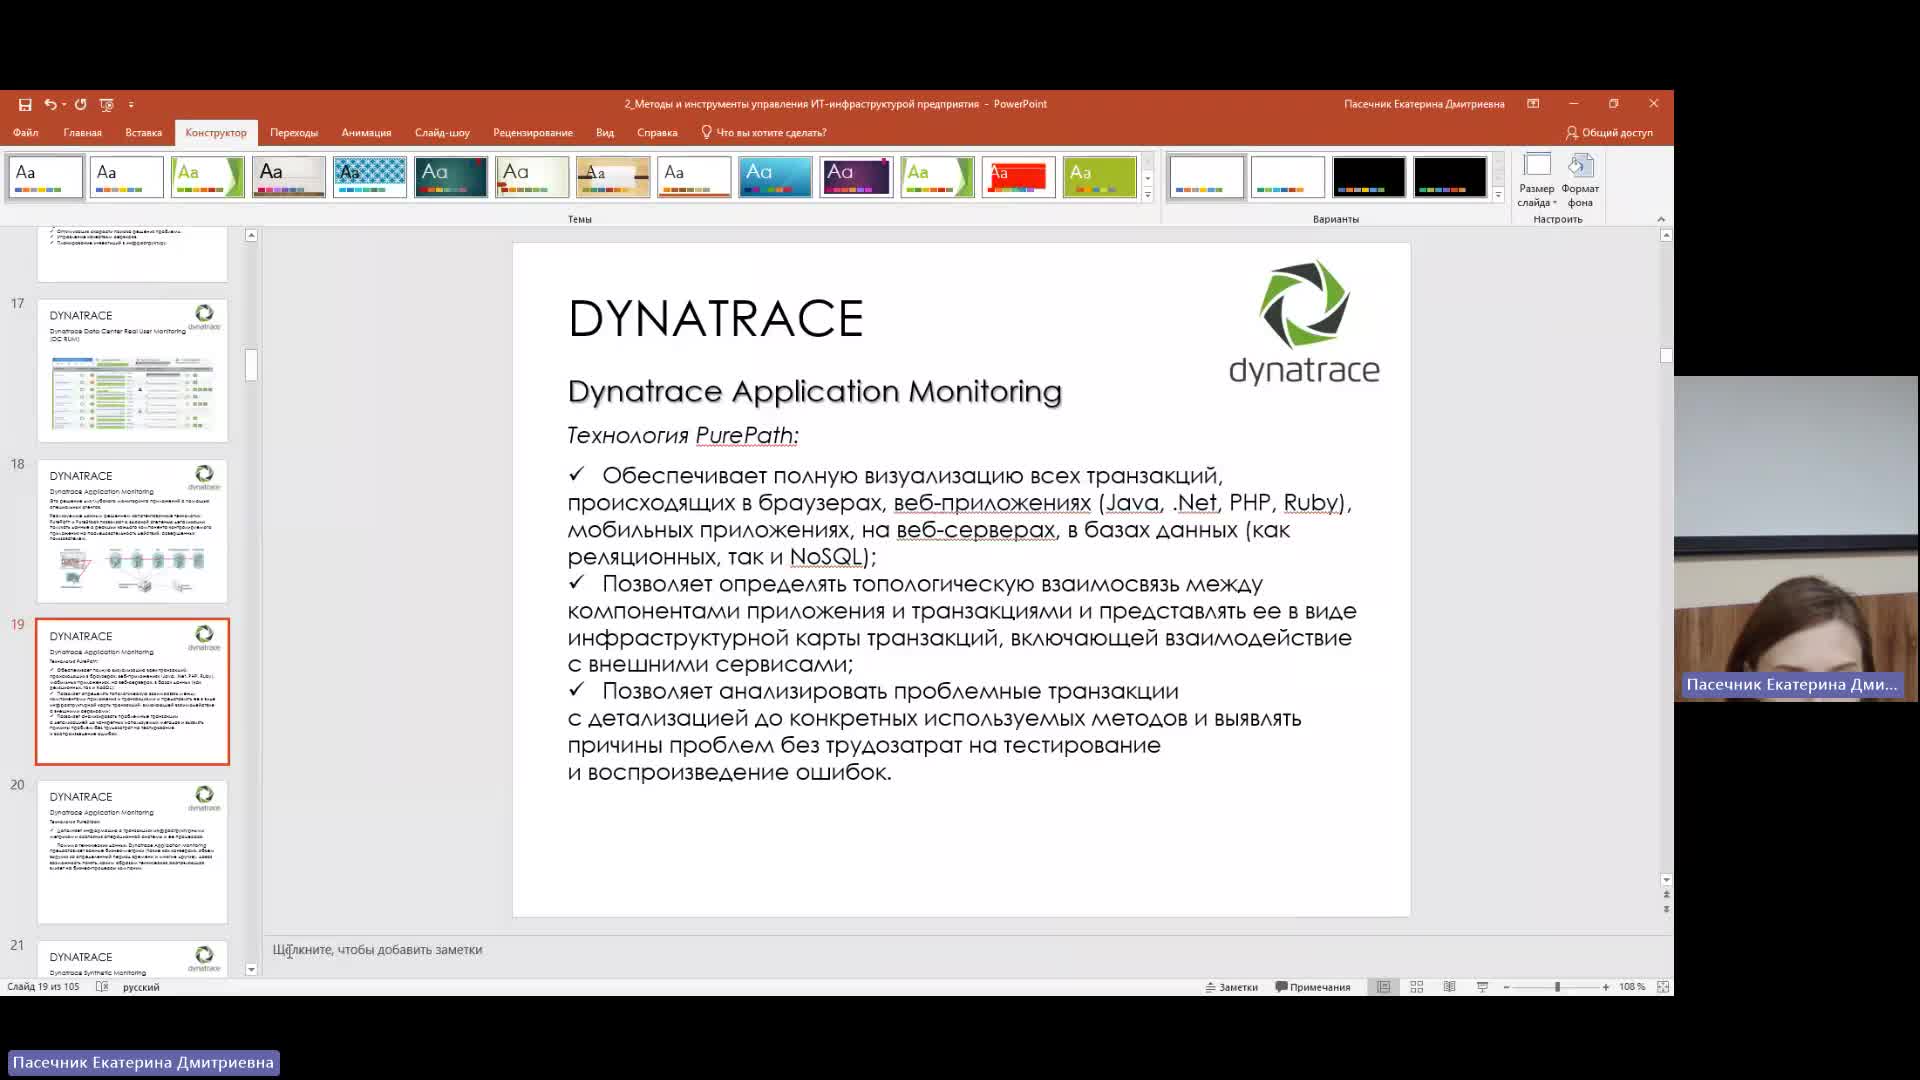Click the 'Dynatrace Application Monitoring' subtitle
This screenshot has height=1080, width=1920.
point(814,391)
